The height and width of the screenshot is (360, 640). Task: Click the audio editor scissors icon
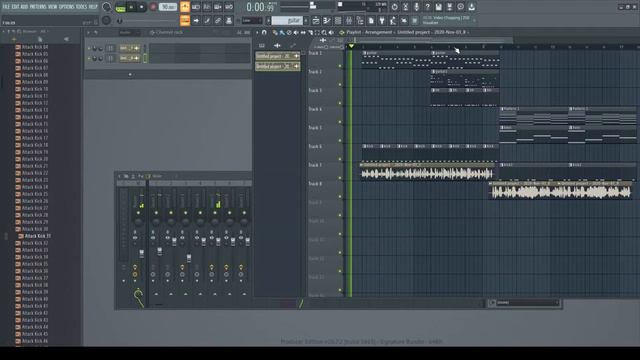(x=405, y=7)
